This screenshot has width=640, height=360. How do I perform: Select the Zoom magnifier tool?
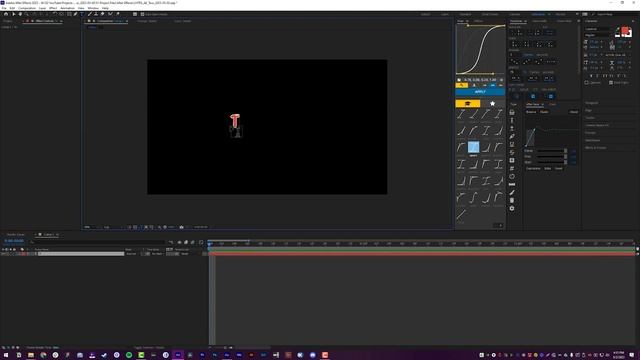[x=27, y=14]
